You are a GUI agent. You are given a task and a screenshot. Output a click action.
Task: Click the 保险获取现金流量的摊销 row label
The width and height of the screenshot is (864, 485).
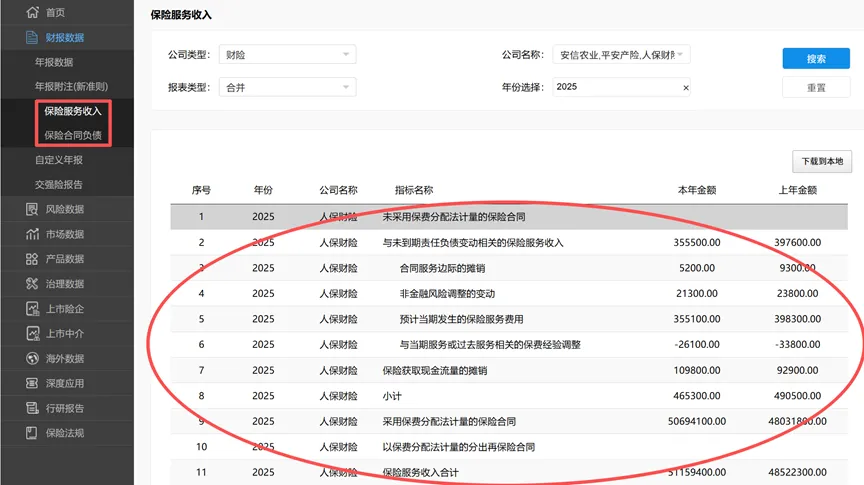435,370
